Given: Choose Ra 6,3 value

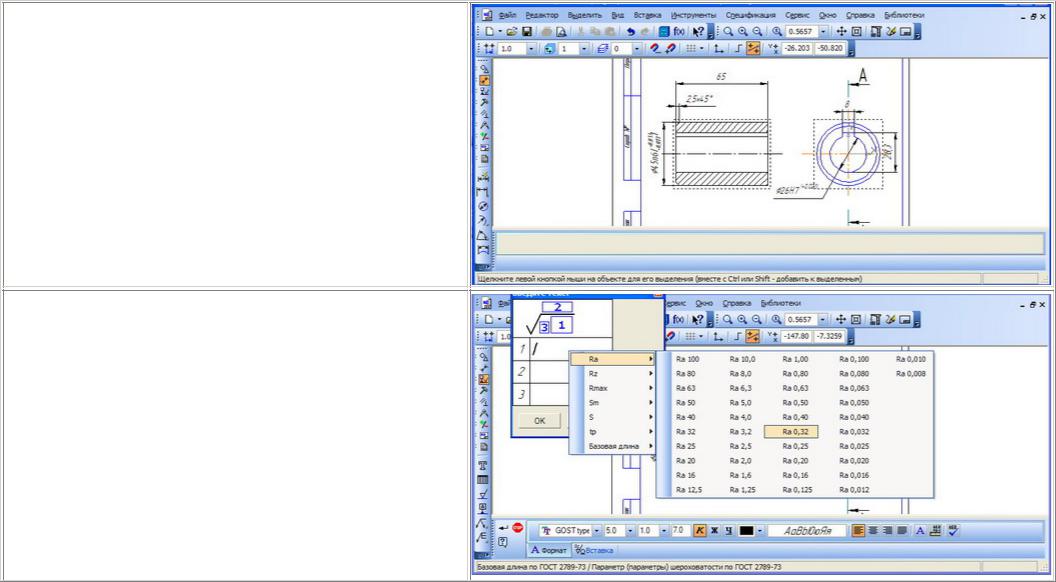Looking at the screenshot, I should click(741, 389).
